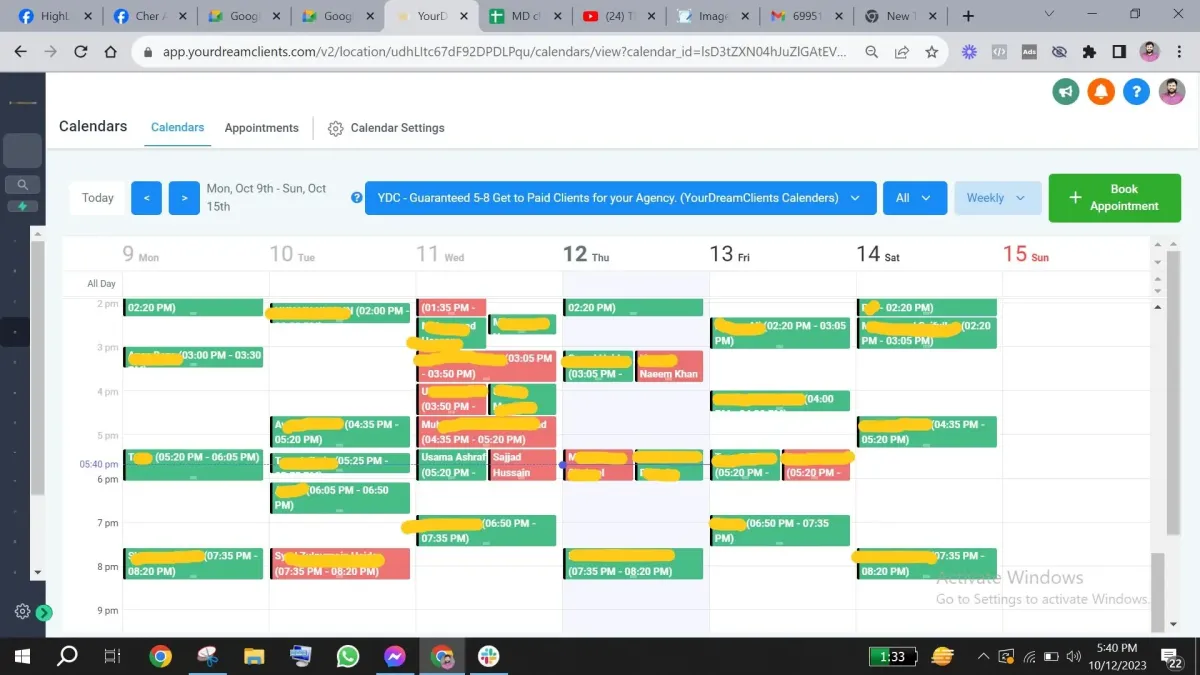Expand the YDC calendar selection dropdown
The height and width of the screenshot is (675, 1200).
(620, 198)
